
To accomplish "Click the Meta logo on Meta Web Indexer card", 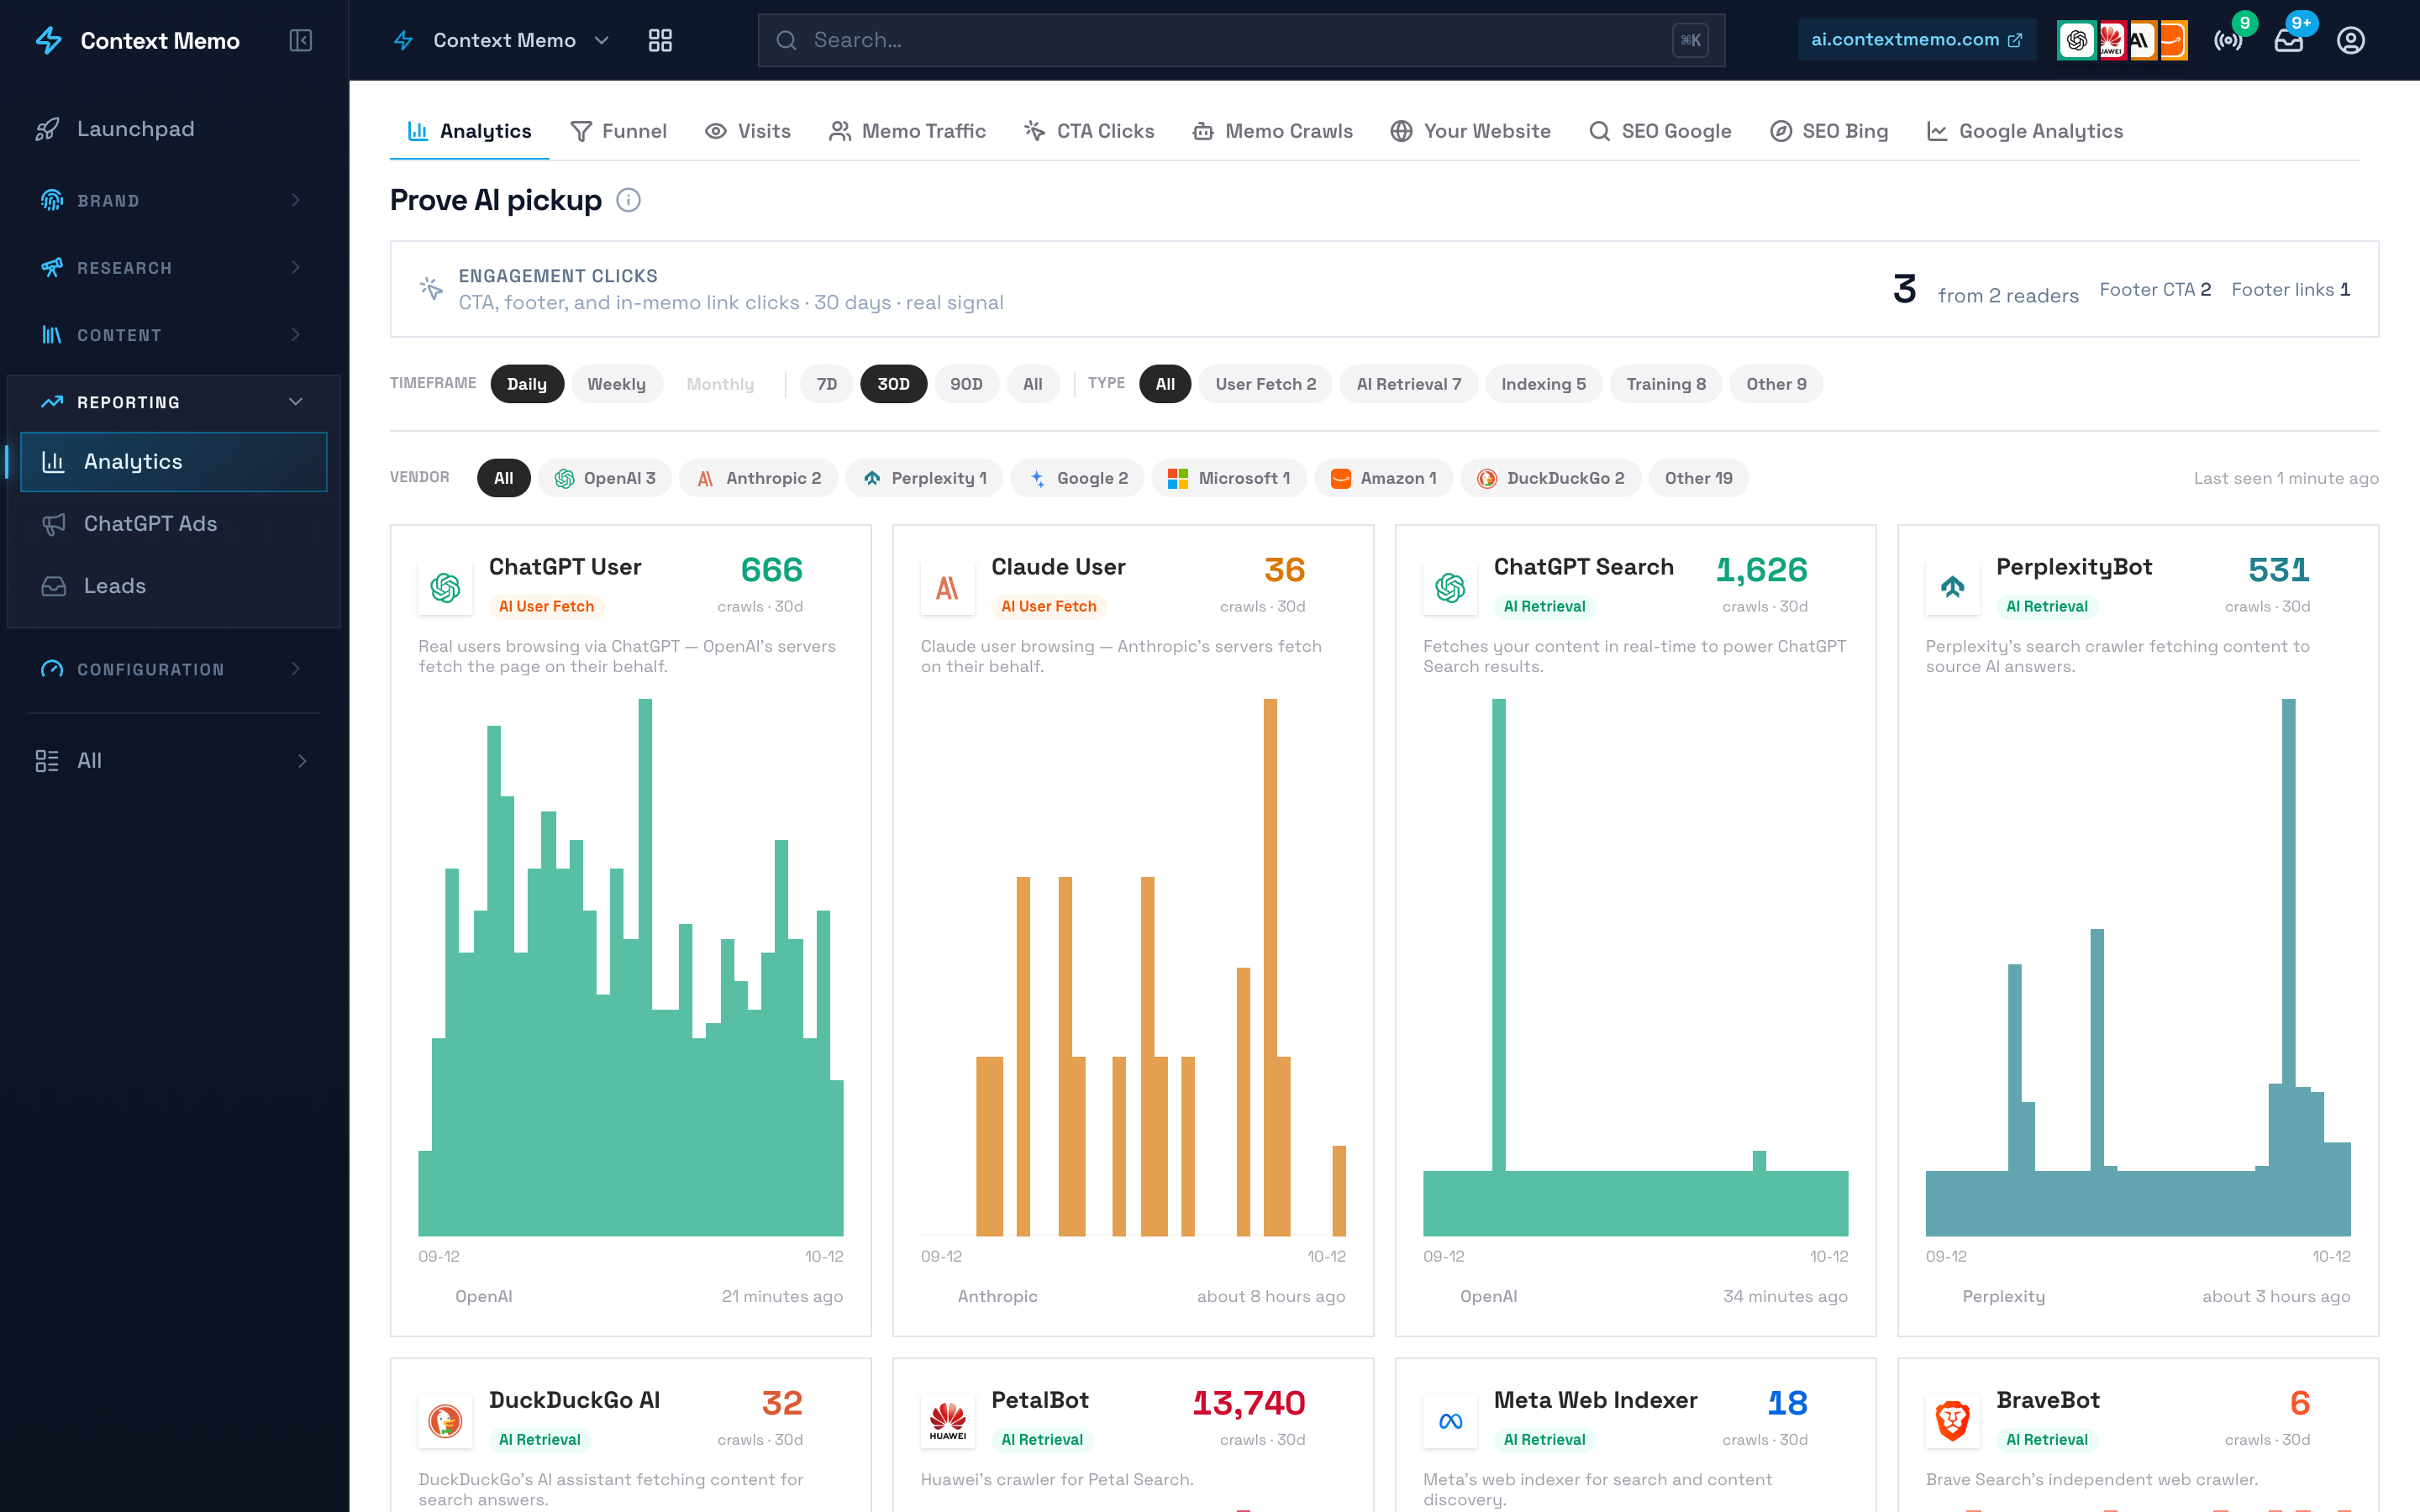I will pyautogui.click(x=1450, y=1420).
